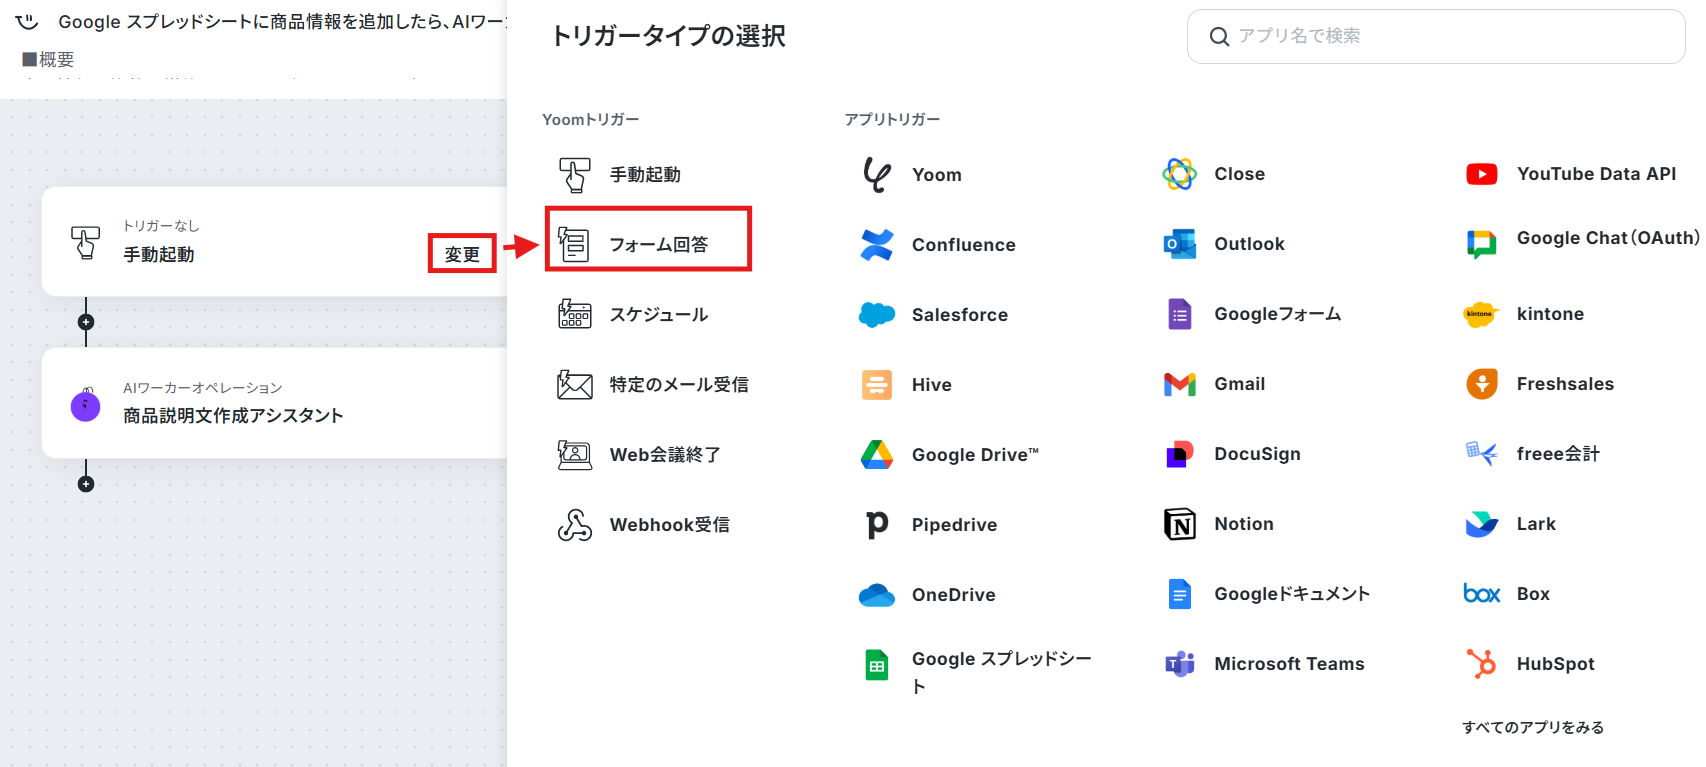
Task: Click the Box logo icon
Action: (1482, 594)
